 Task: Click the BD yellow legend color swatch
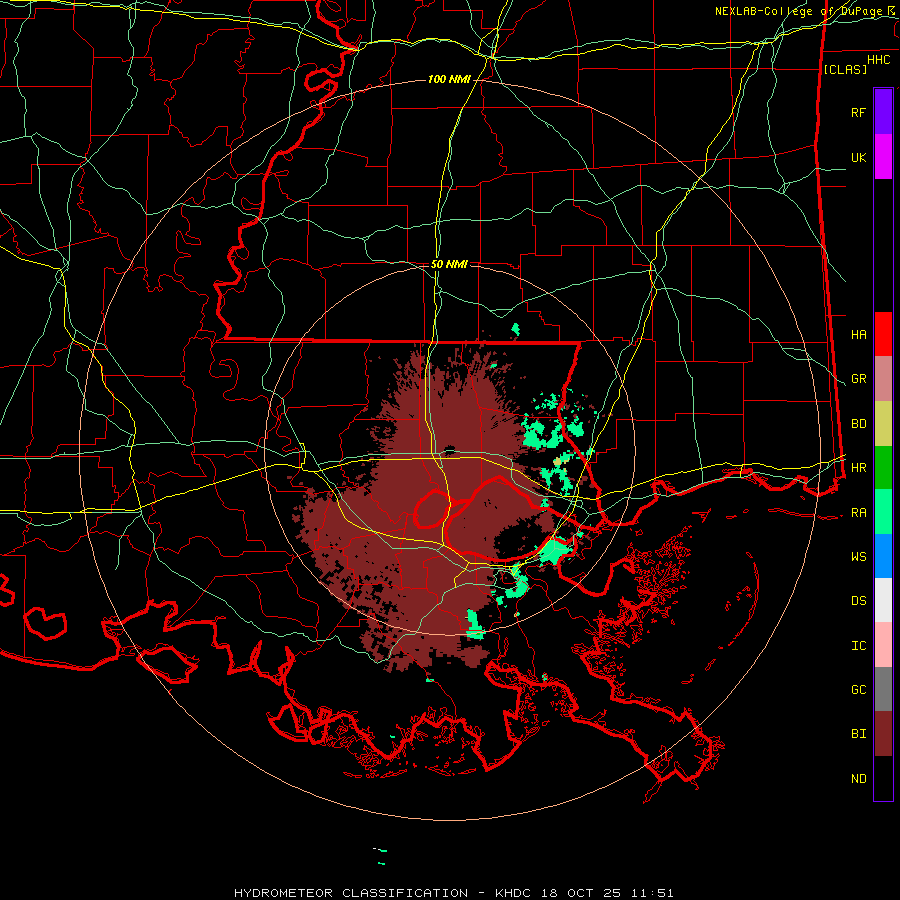tap(883, 424)
